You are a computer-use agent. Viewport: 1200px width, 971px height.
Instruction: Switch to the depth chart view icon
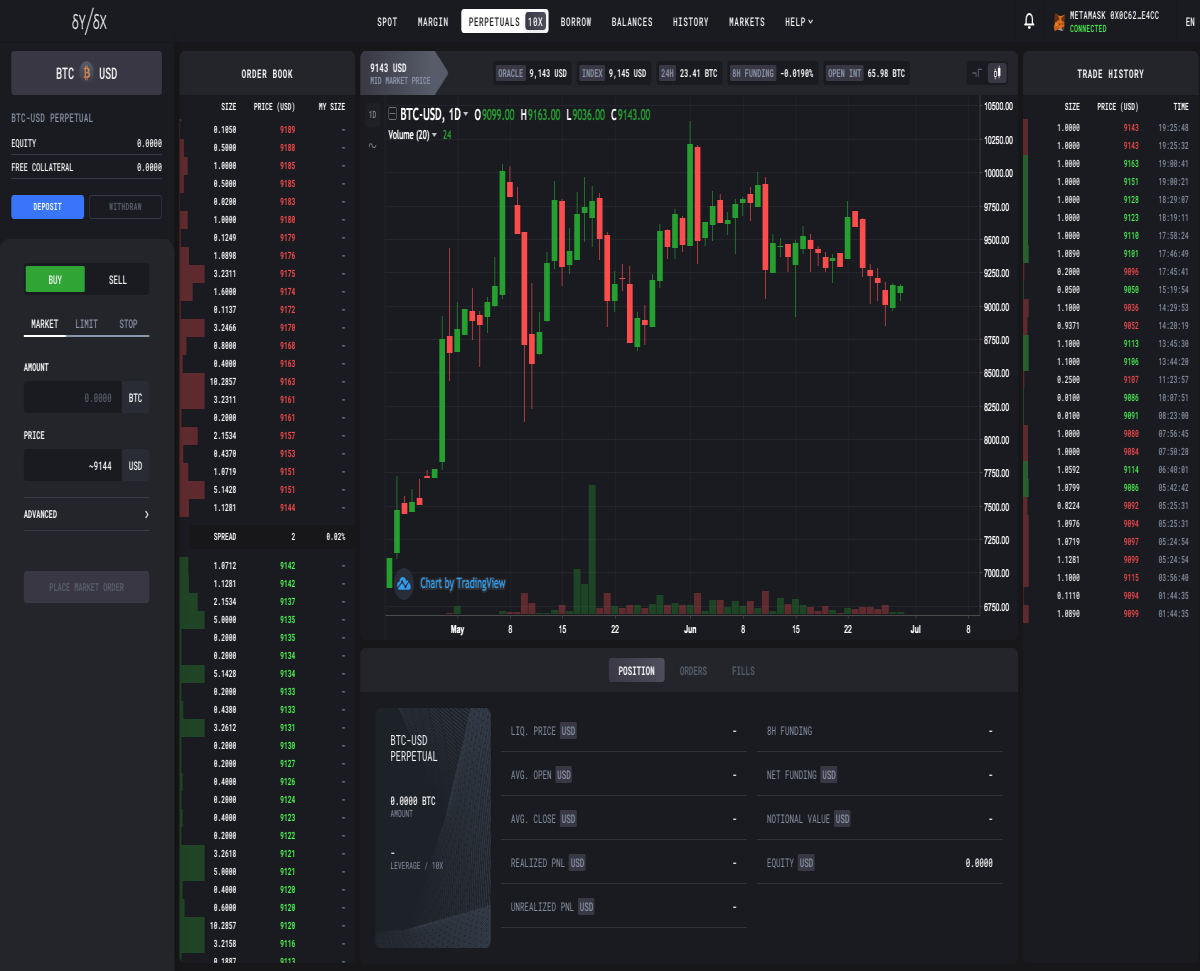pyautogui.click(x=976, y=73)
